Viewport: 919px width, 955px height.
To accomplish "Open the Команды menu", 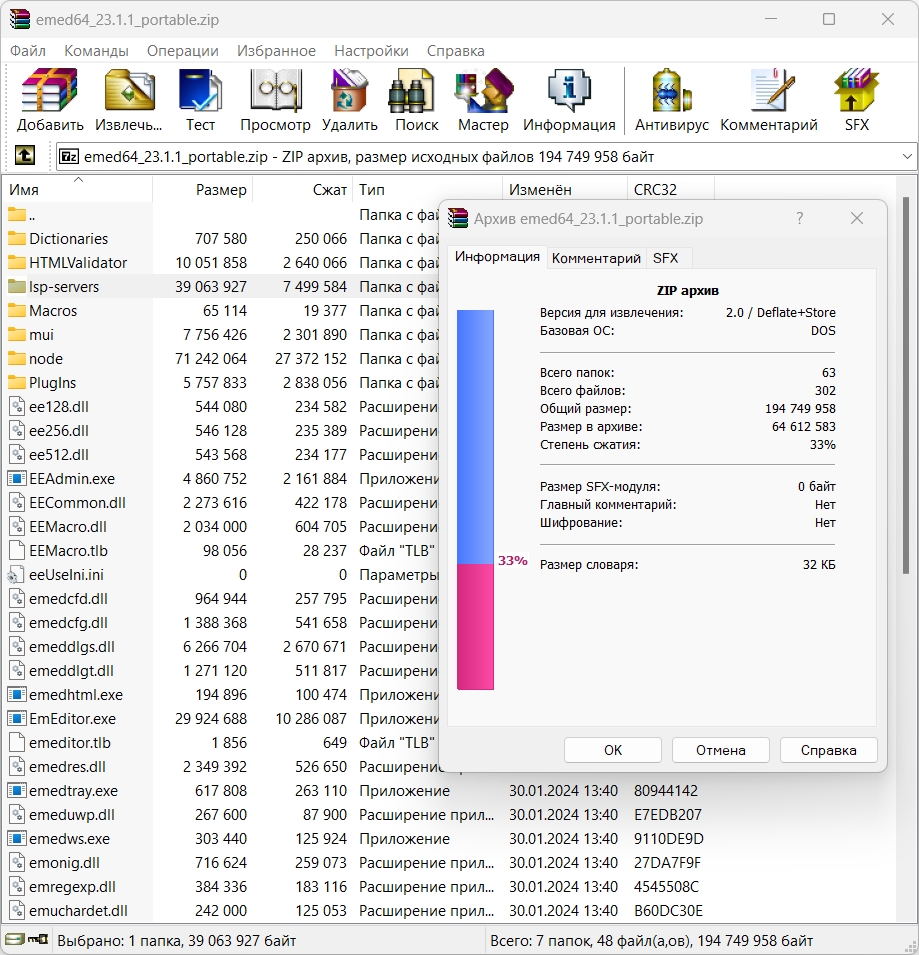I will 96,51.
